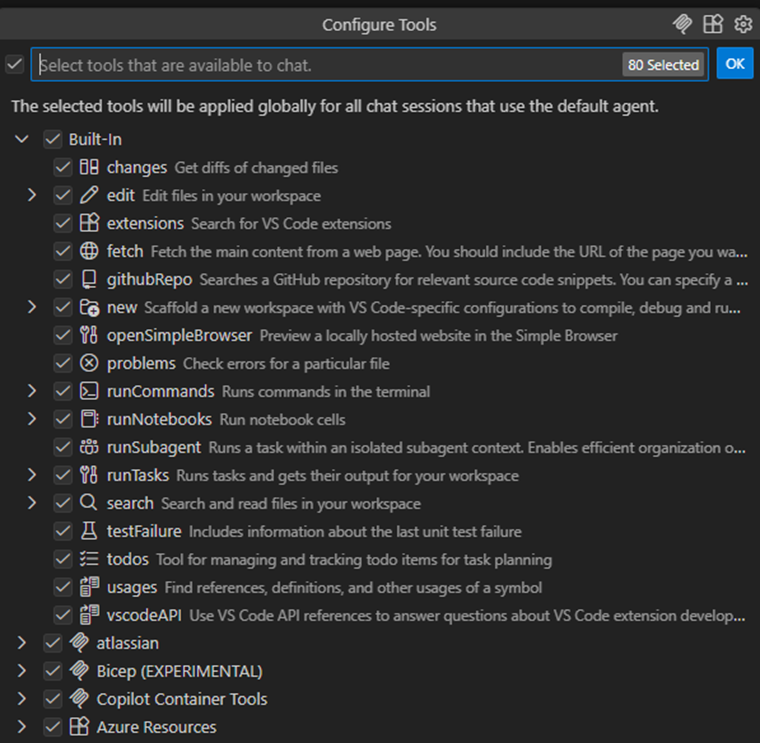The height and width of the screenshot is (743, 760).
Task: Uncheck the Built-In group checkbox
Action: [53, 140]
